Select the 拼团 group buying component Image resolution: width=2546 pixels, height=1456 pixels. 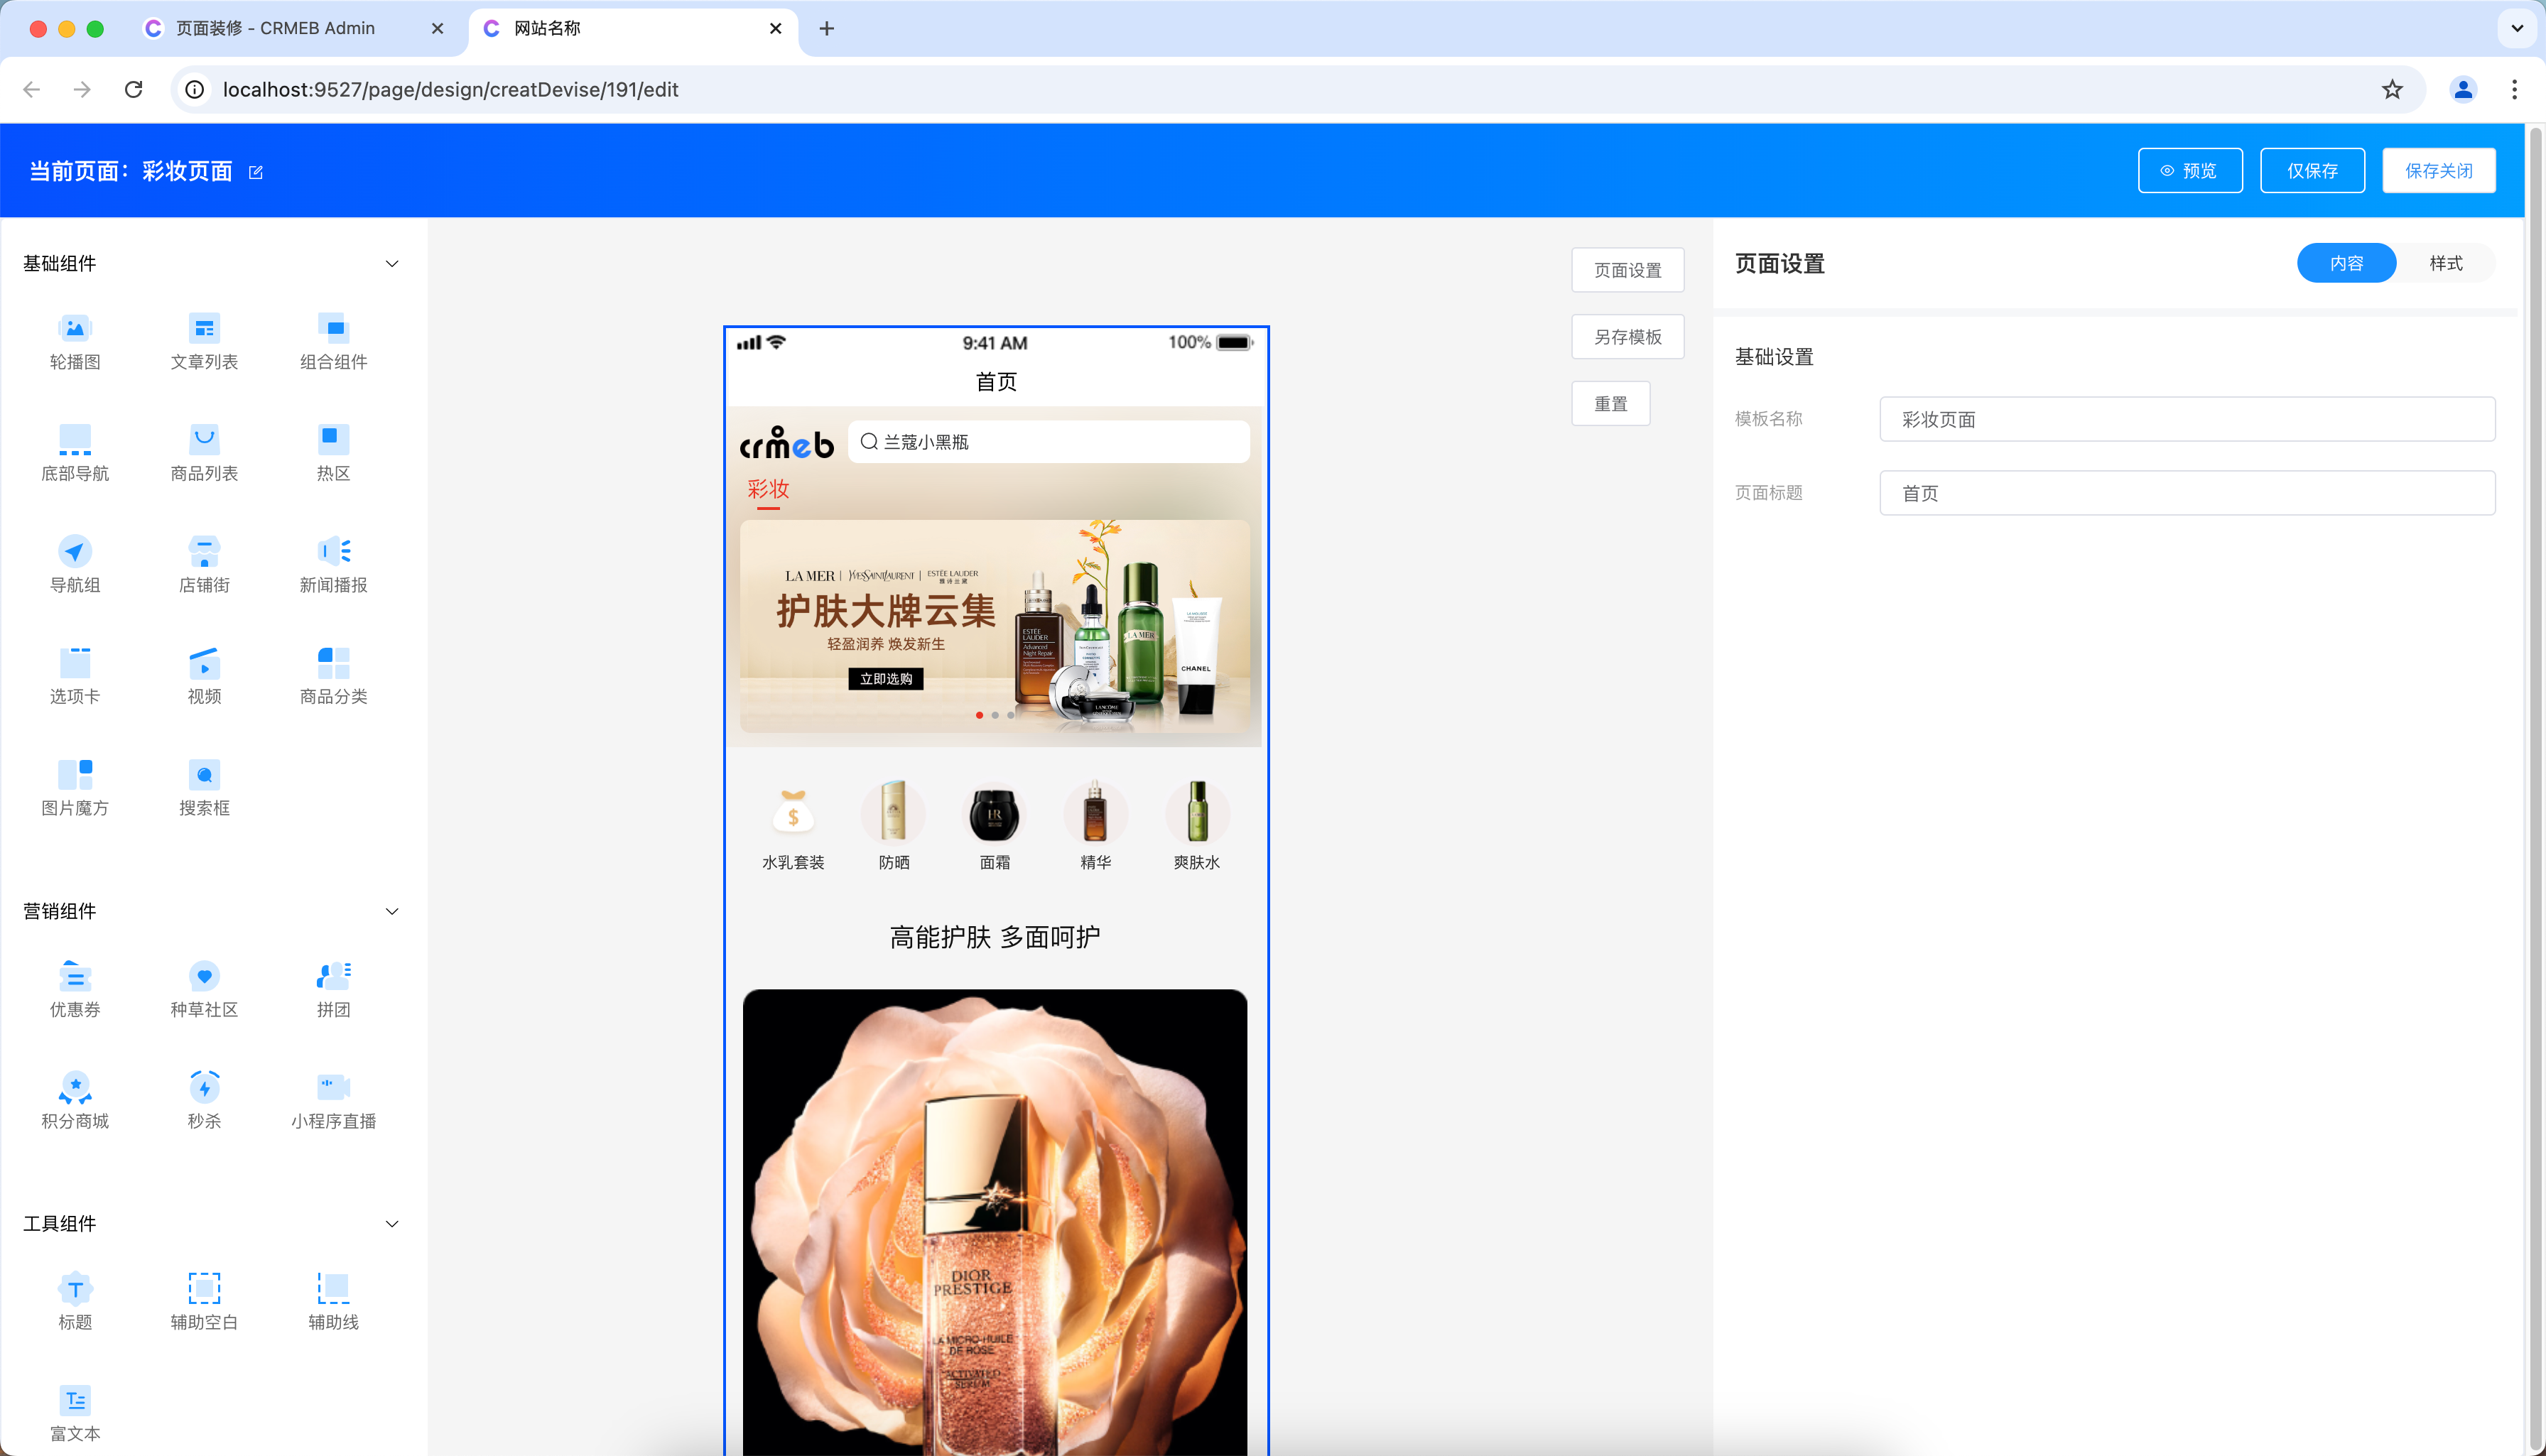click(x=333, y=990)
